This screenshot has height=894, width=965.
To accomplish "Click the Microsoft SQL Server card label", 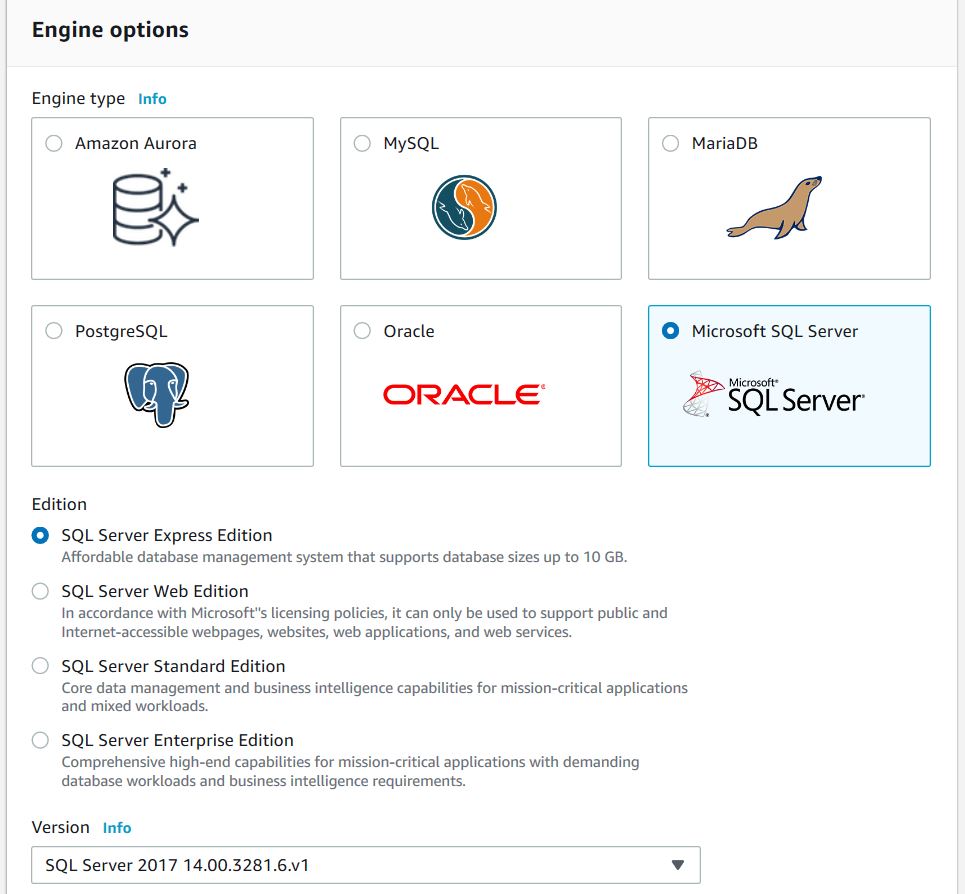I will [x=775, y=331].
